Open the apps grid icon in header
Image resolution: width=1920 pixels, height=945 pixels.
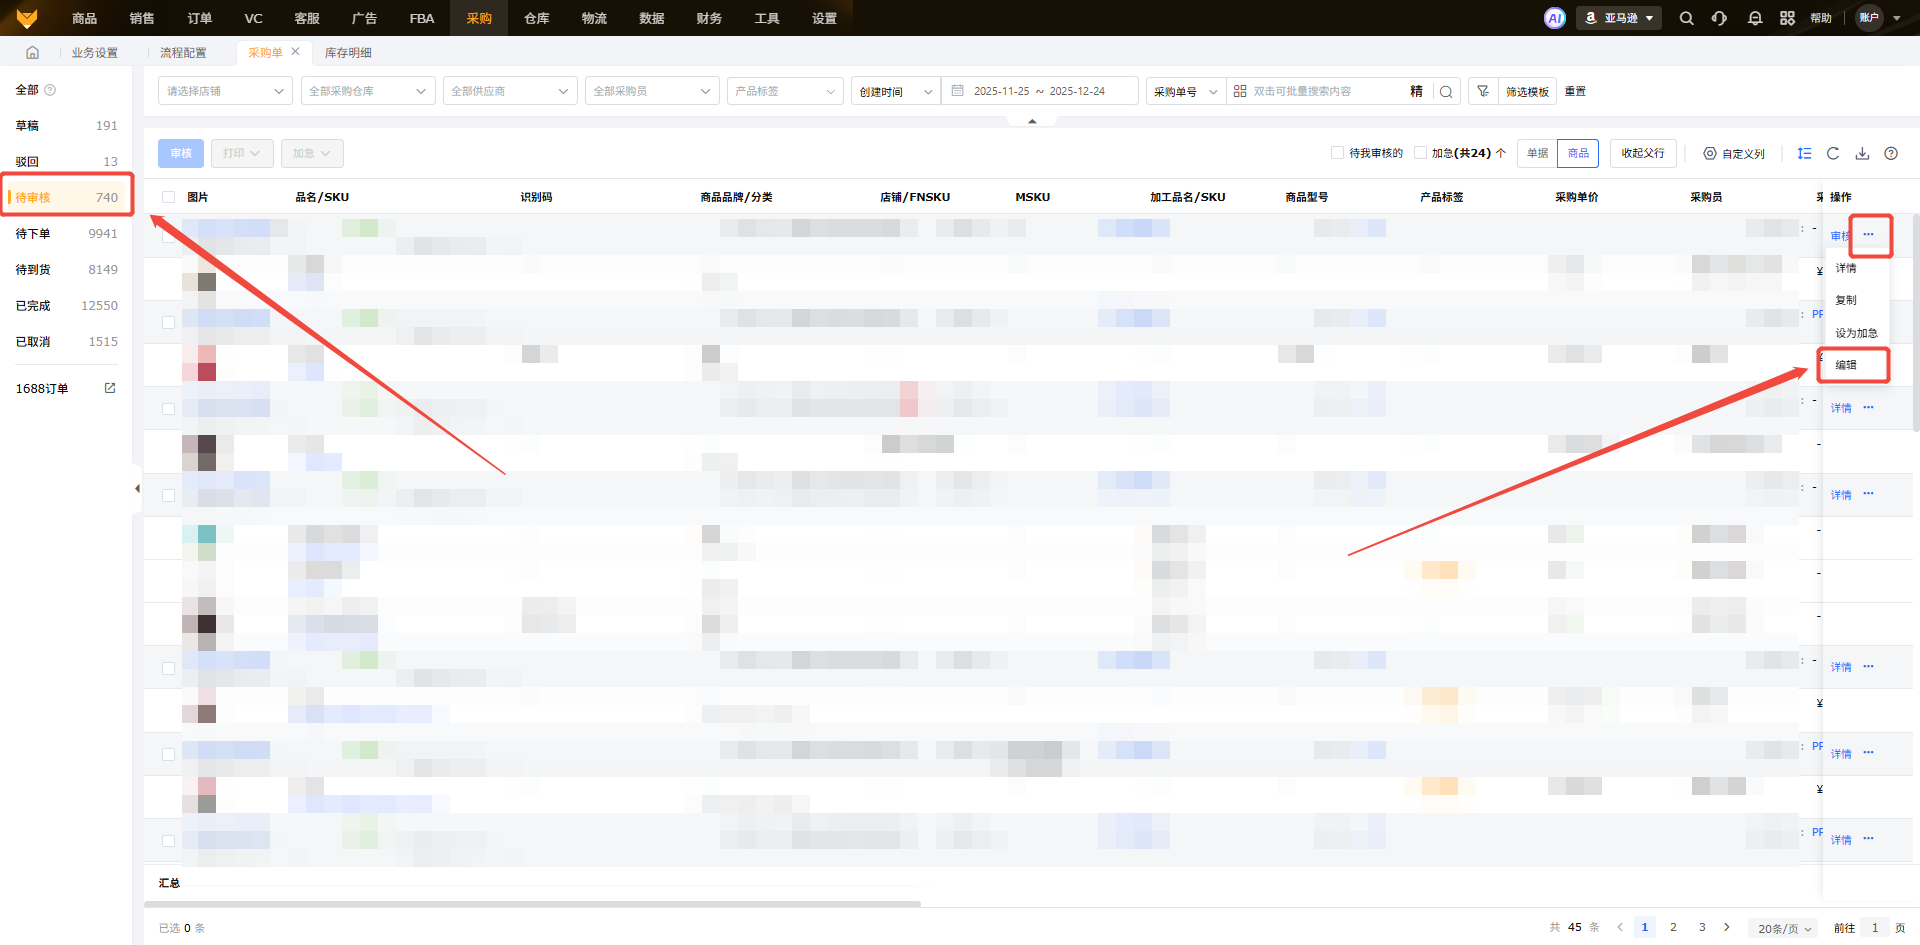pos(1788,18)
